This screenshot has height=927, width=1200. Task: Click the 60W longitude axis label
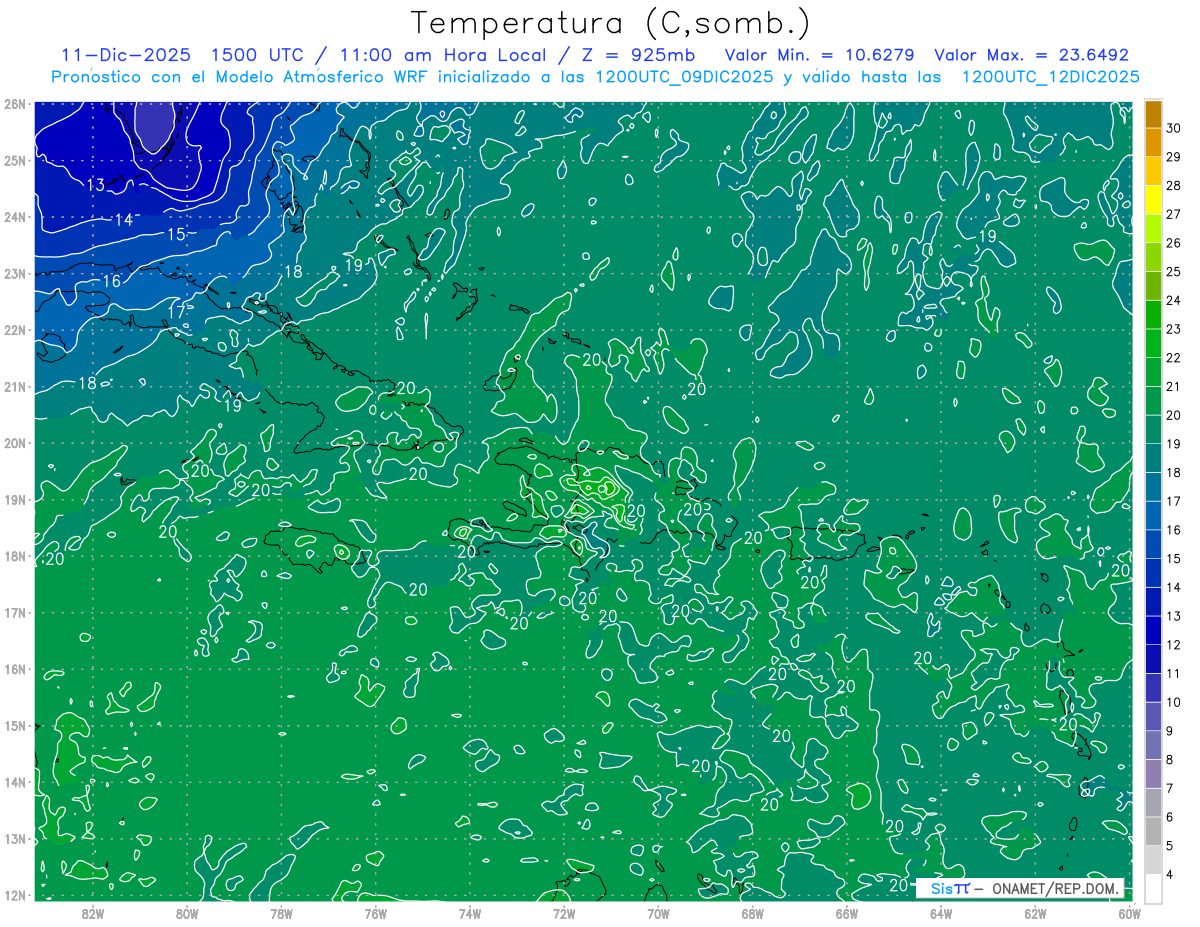[1129, 913]
